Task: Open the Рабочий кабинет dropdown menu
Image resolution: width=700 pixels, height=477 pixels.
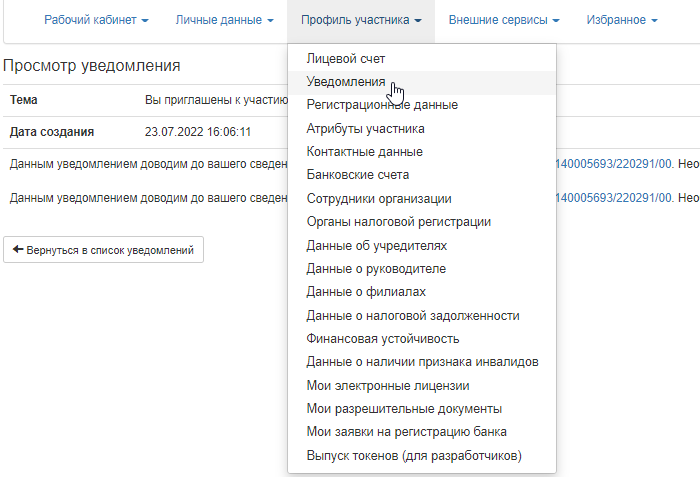Action: tap(97, 20)
